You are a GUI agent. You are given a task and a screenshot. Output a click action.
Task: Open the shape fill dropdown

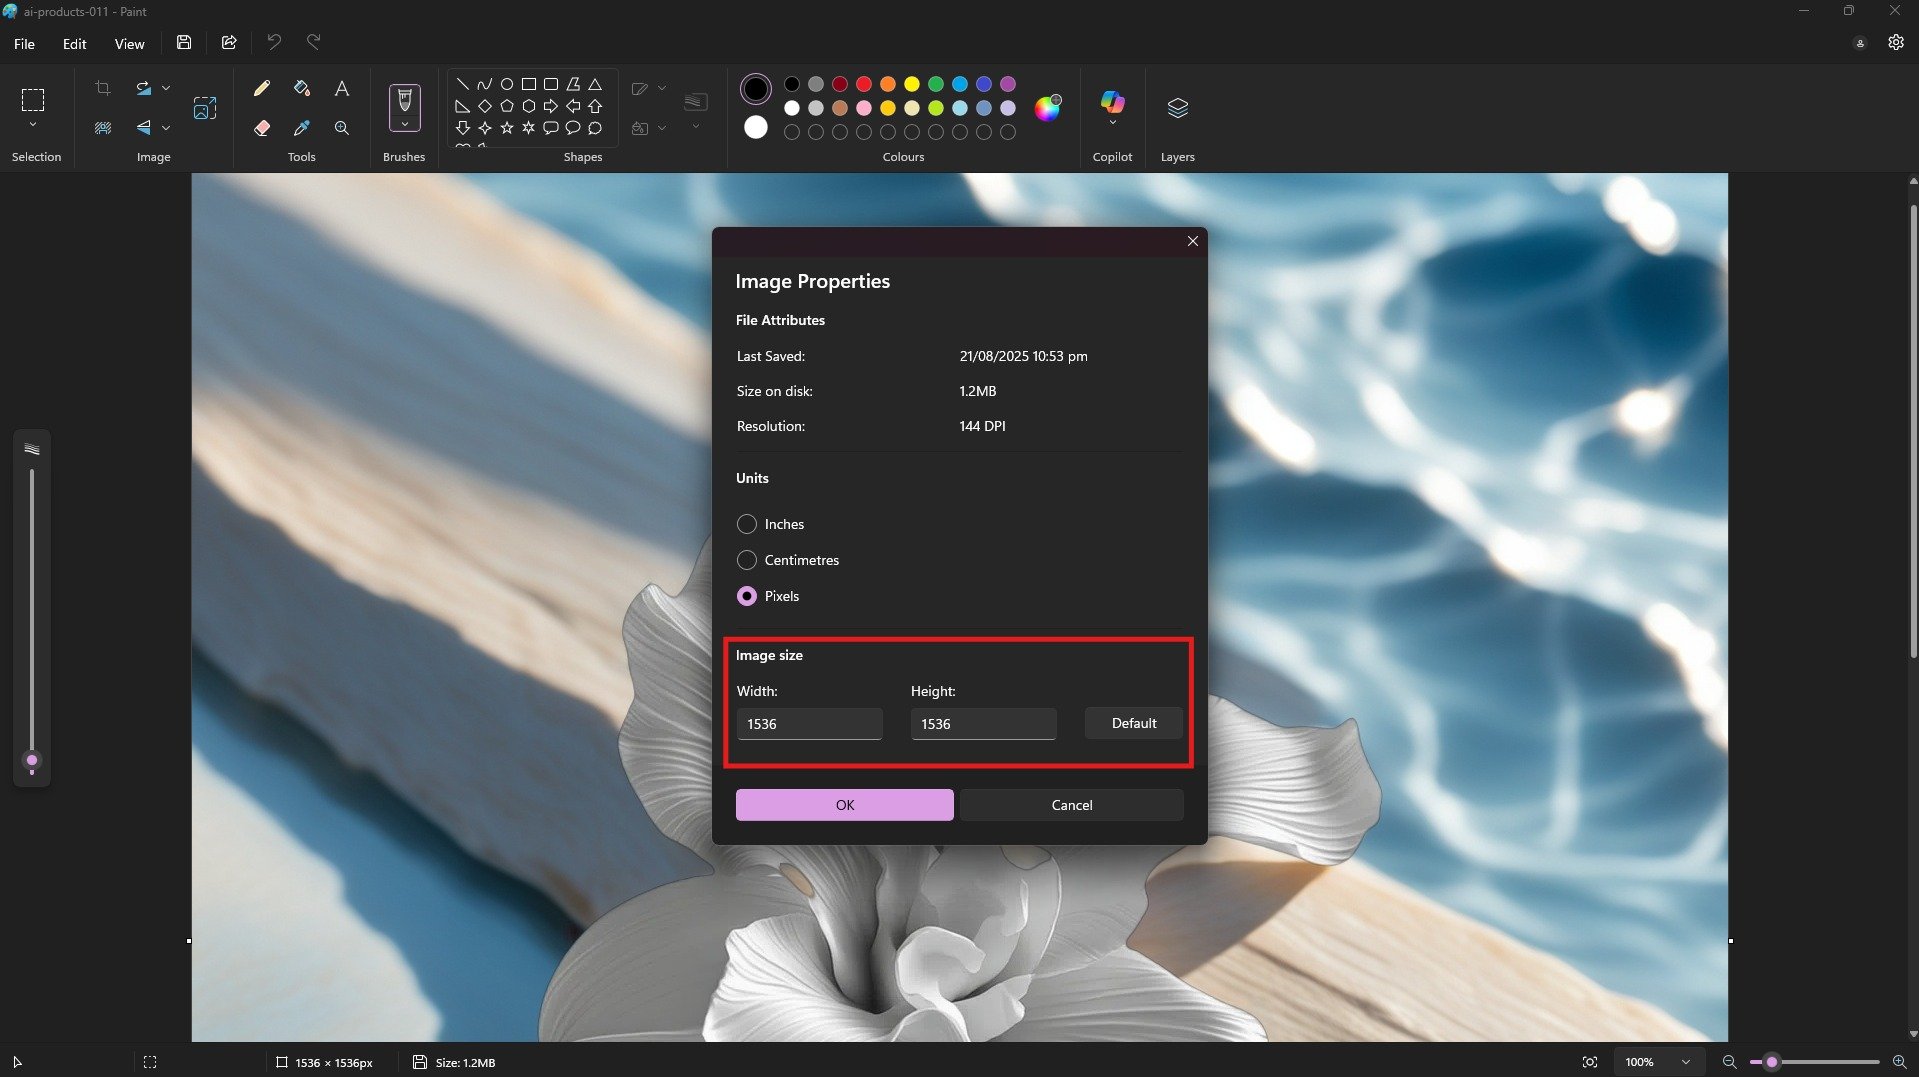click(x=662, y=128)
